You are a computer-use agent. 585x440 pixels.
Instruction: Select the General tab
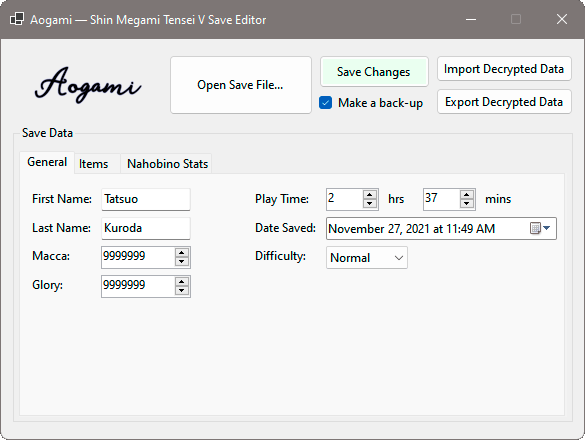tap(47, 162)
